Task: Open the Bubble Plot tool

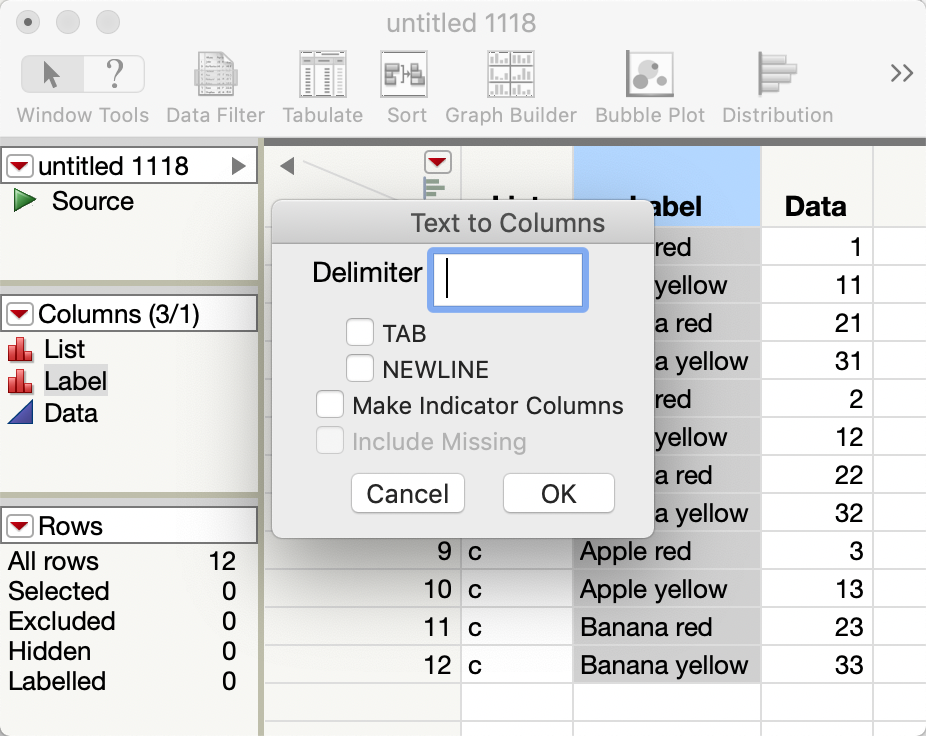Action: click(x=649, y=74)
